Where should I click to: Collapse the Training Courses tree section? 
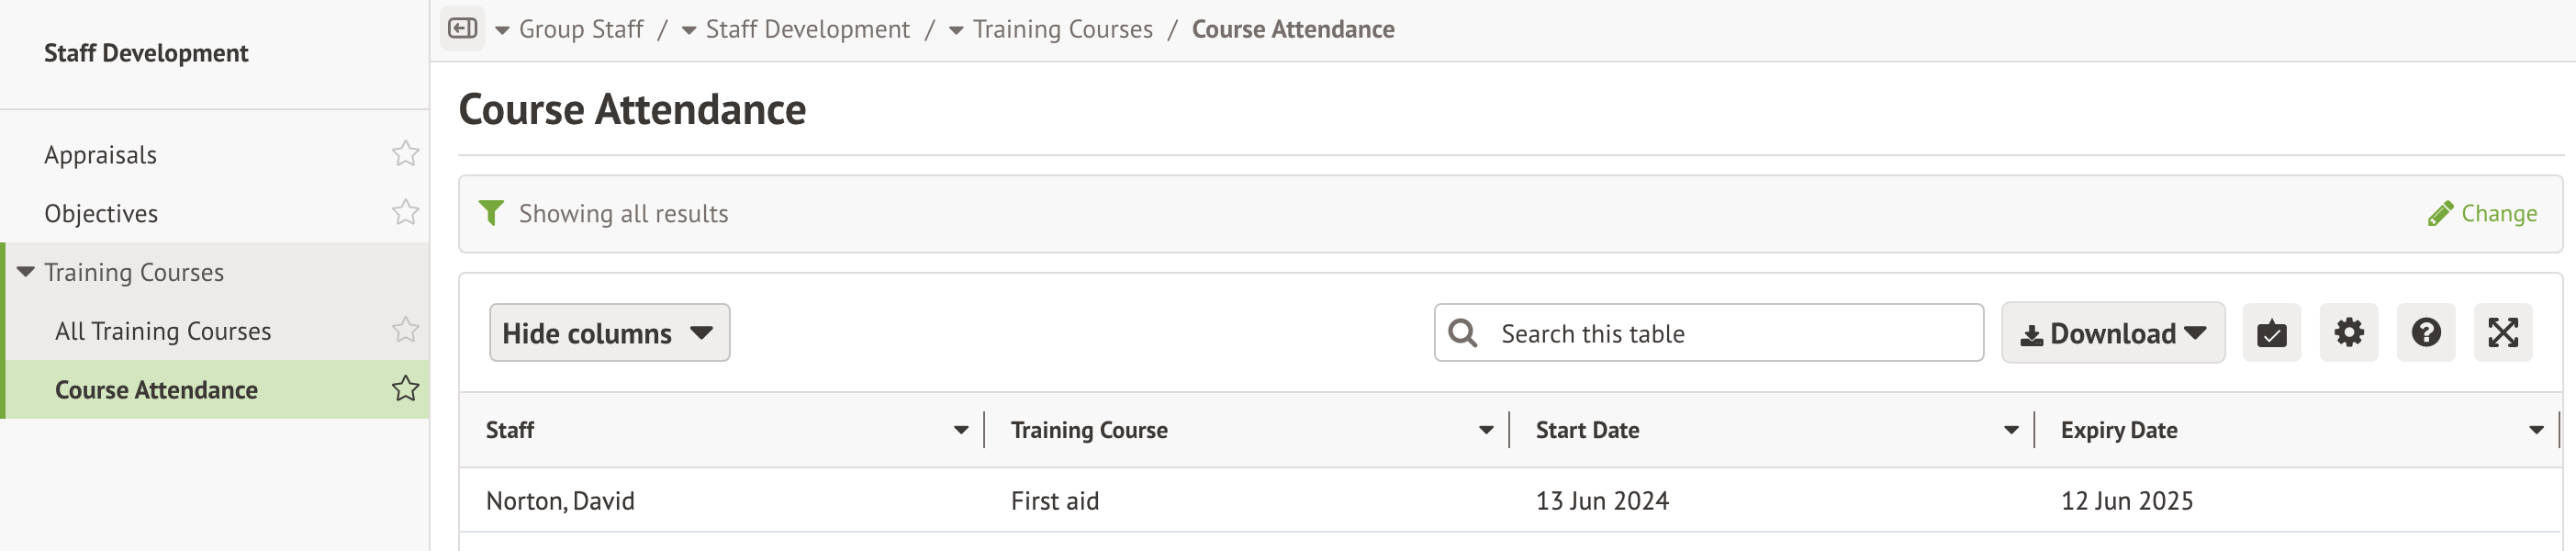click(x=26, y=272)
